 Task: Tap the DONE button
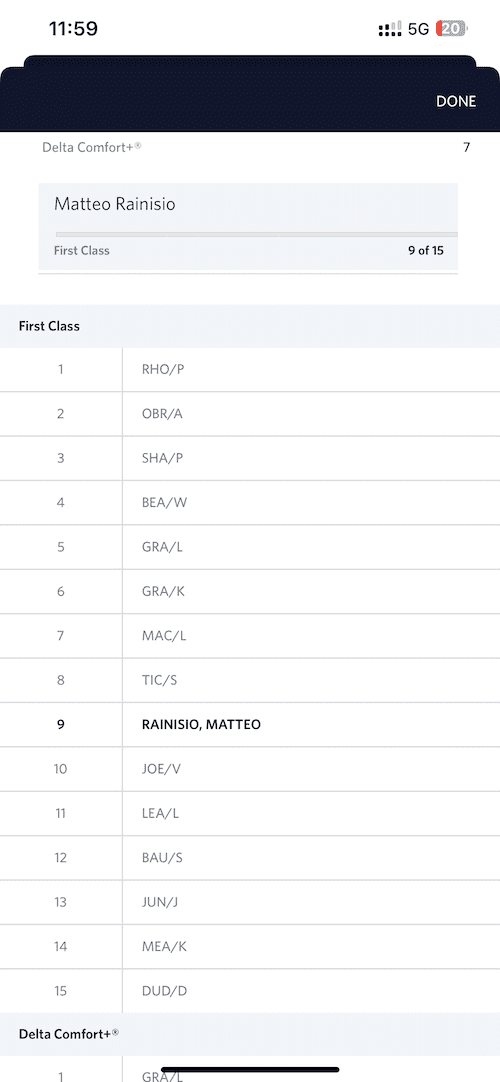[x=456, y=101]
